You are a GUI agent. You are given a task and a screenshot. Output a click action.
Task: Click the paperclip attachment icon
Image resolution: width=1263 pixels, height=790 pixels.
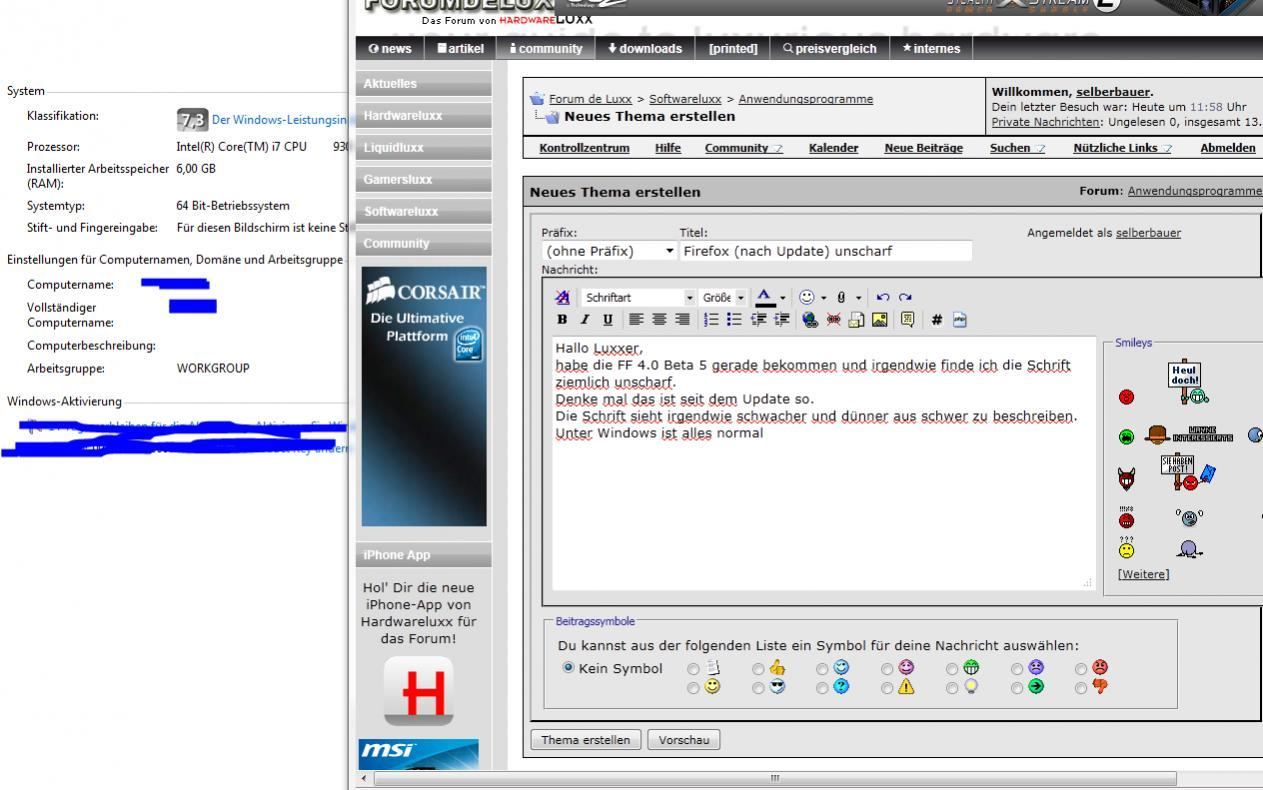click(x=841, y=298)
